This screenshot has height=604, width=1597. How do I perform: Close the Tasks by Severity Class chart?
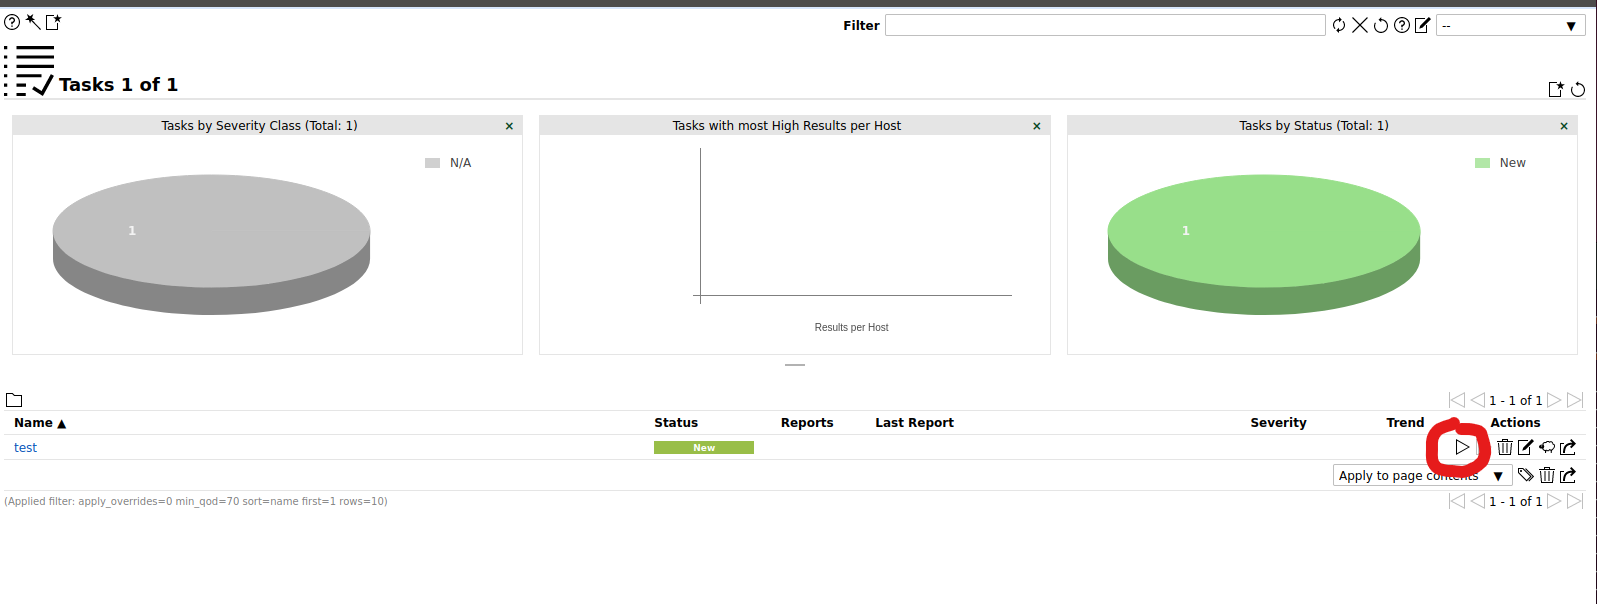509,126
